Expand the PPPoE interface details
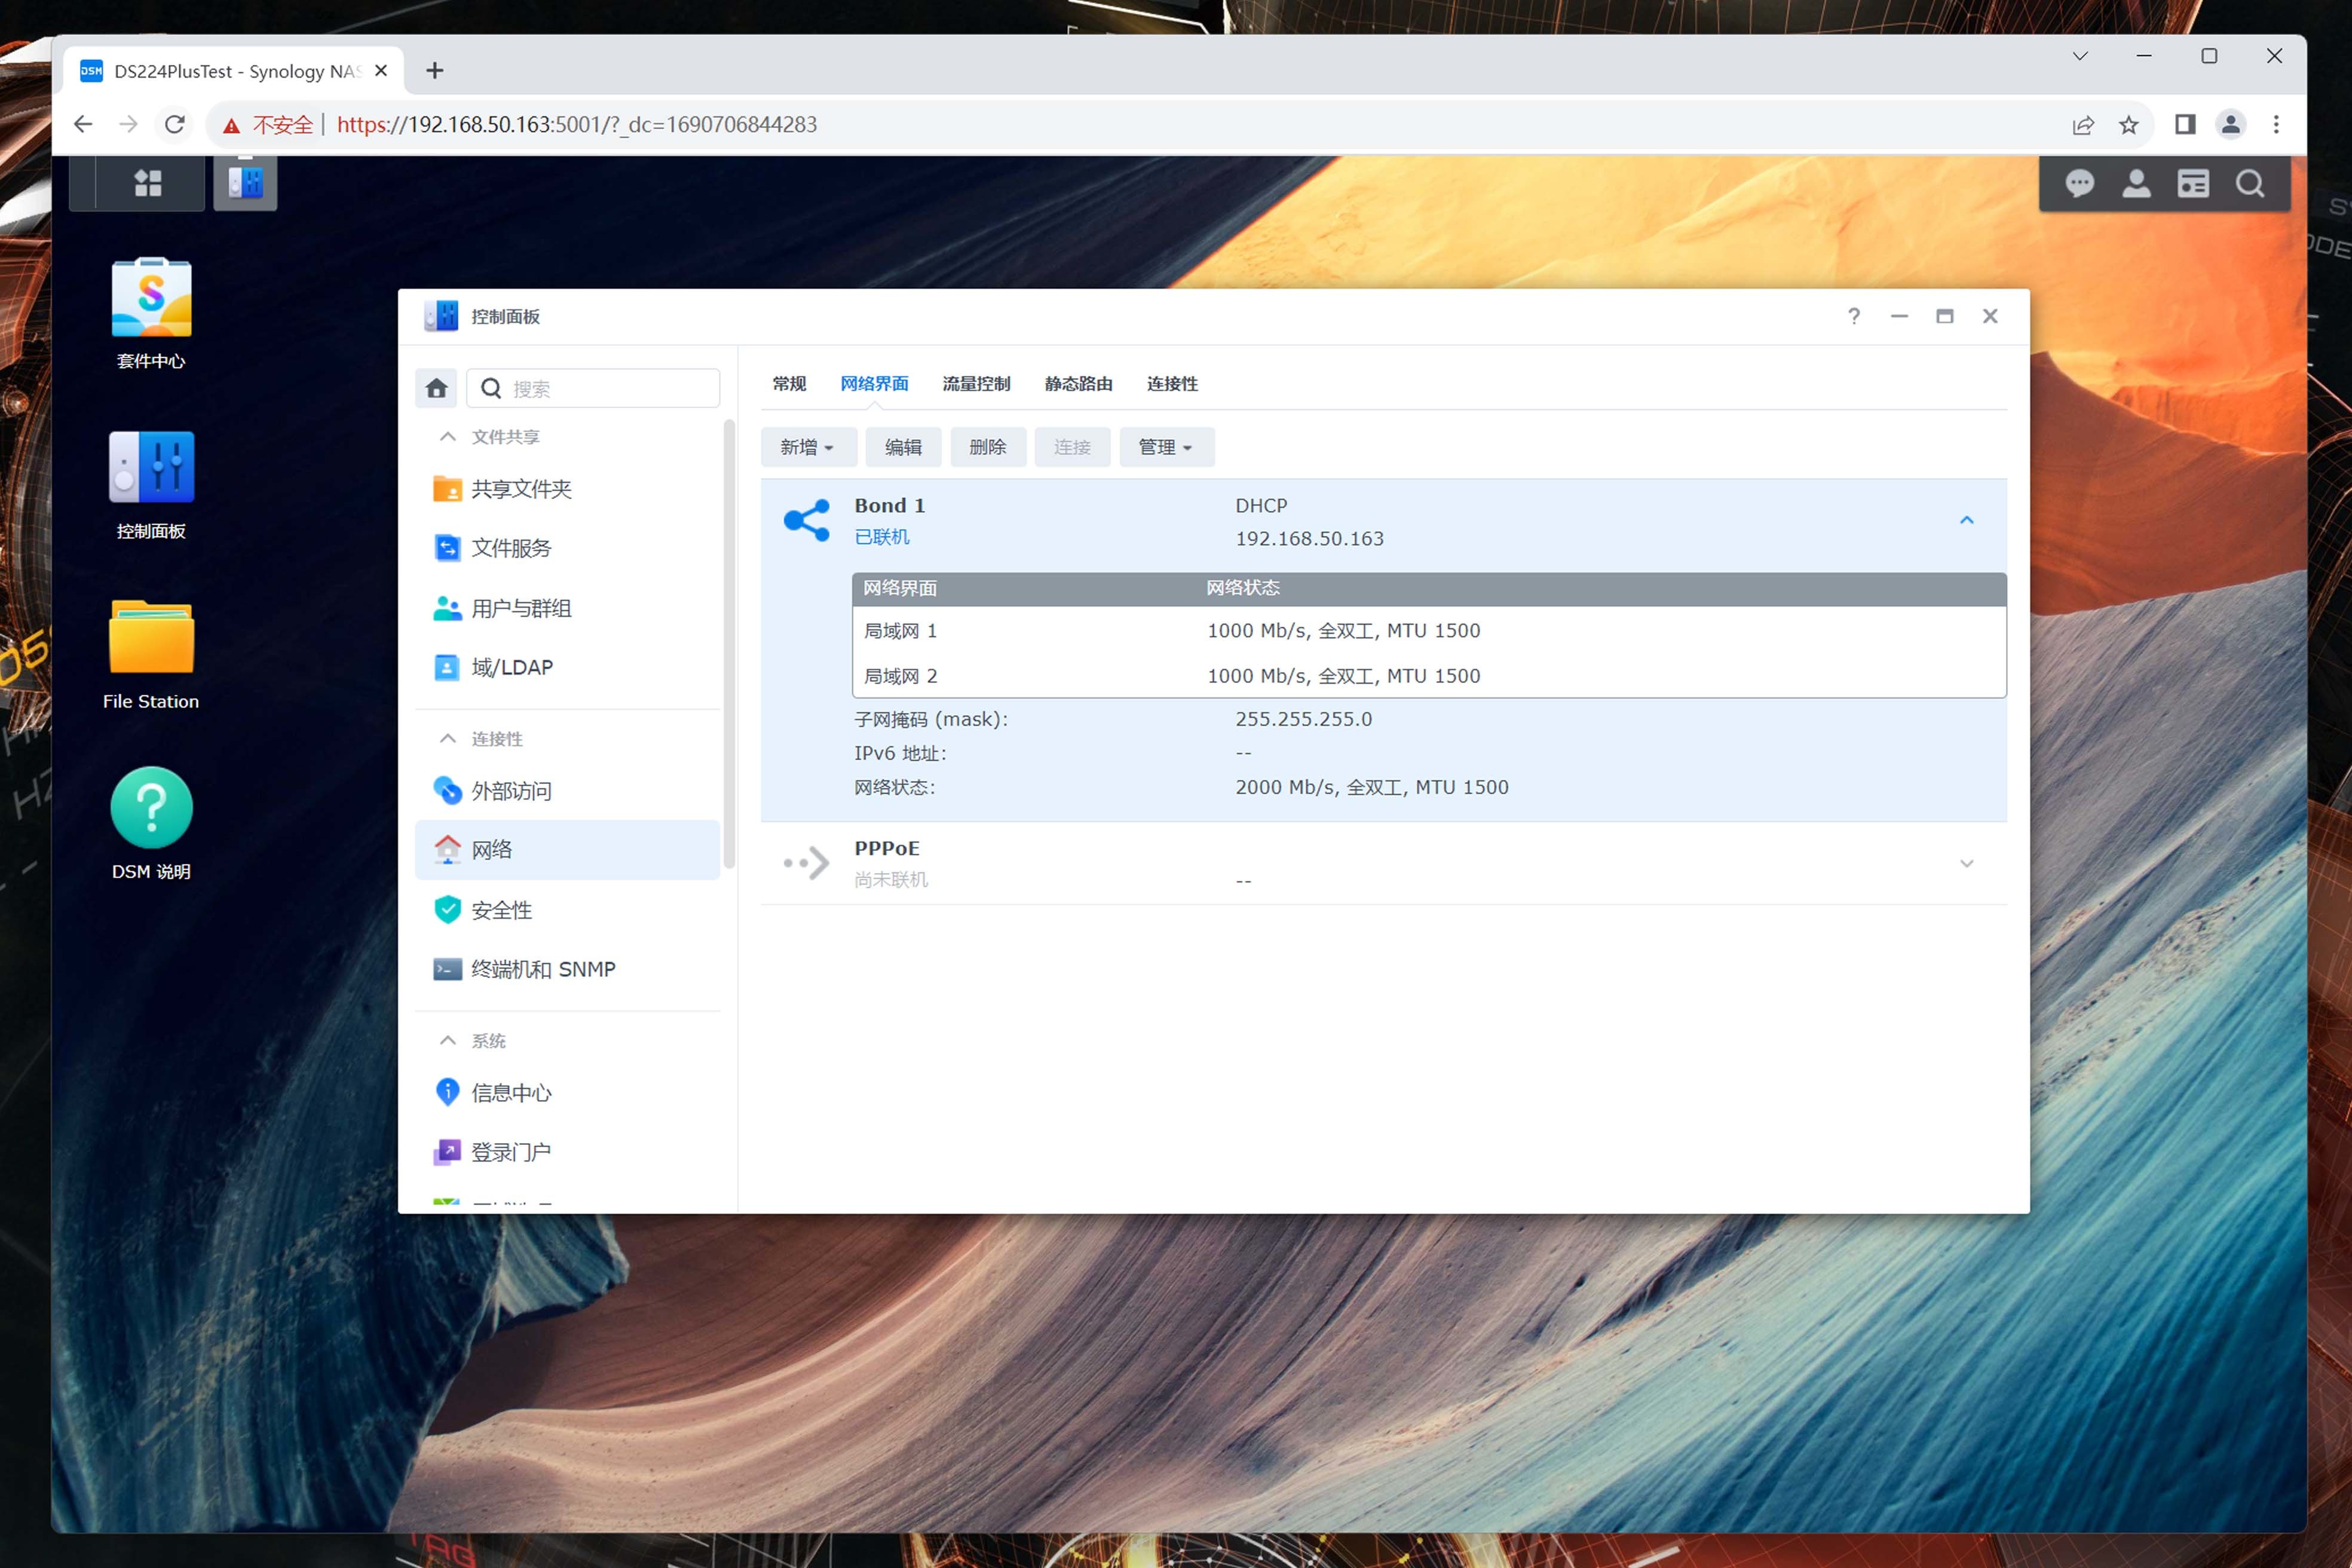Viewport: 2352px width, 1568px height. pyautogui.click(x=1966, y=863)
